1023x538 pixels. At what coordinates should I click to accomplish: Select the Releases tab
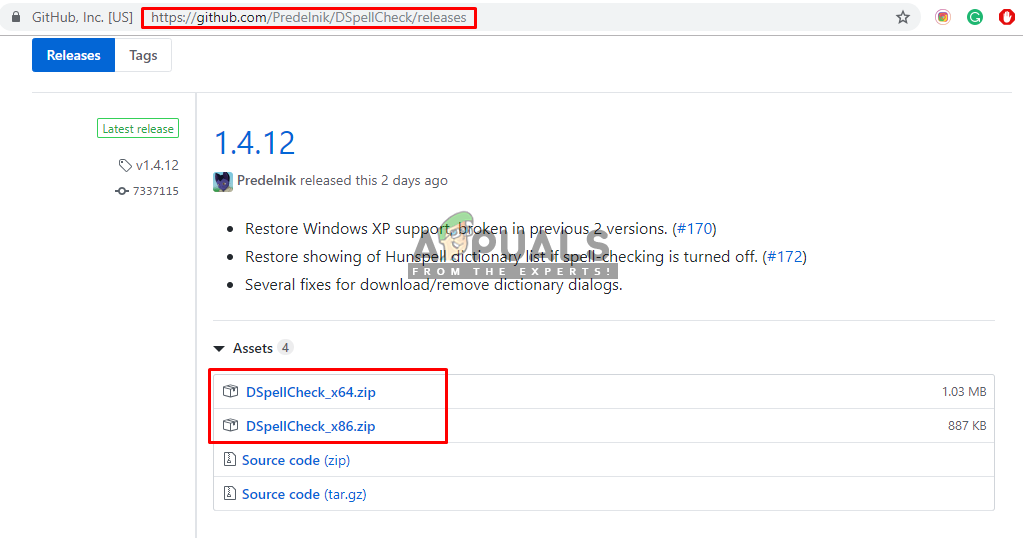tap(73, 55)
